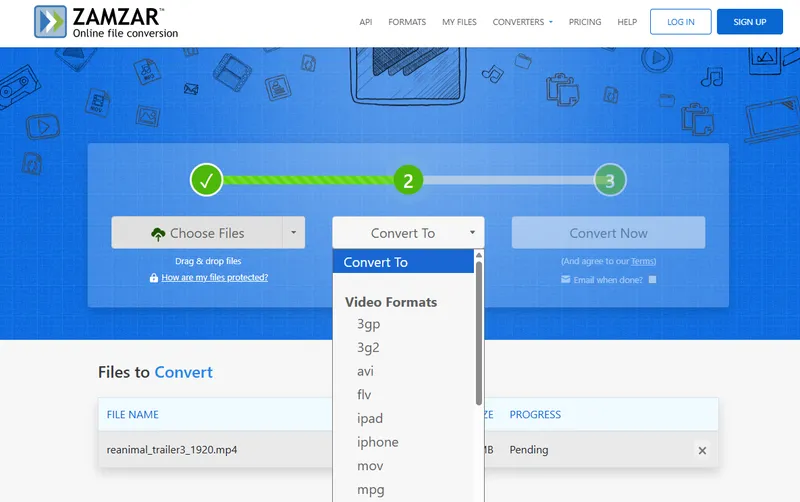Open How are my files protected link
The width and height of the screenshot is (800, 502).
pyautogui.click(x=215, y=278)
